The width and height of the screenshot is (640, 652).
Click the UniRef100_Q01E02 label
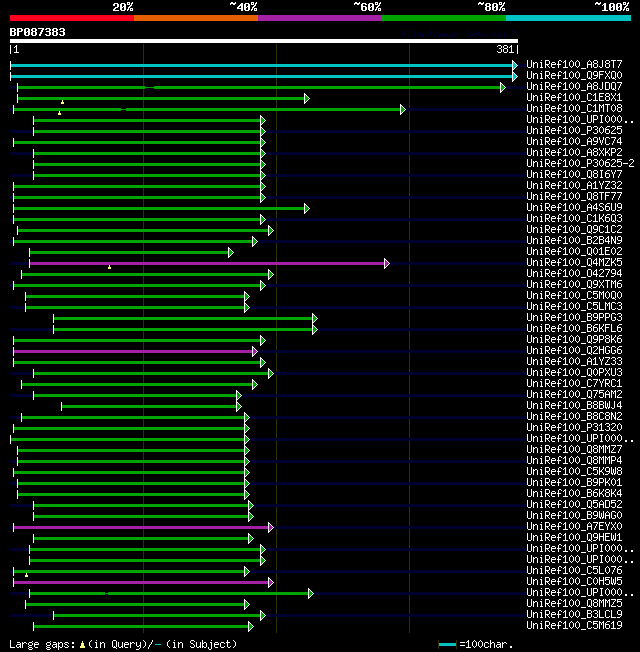[x=574, y=251]
